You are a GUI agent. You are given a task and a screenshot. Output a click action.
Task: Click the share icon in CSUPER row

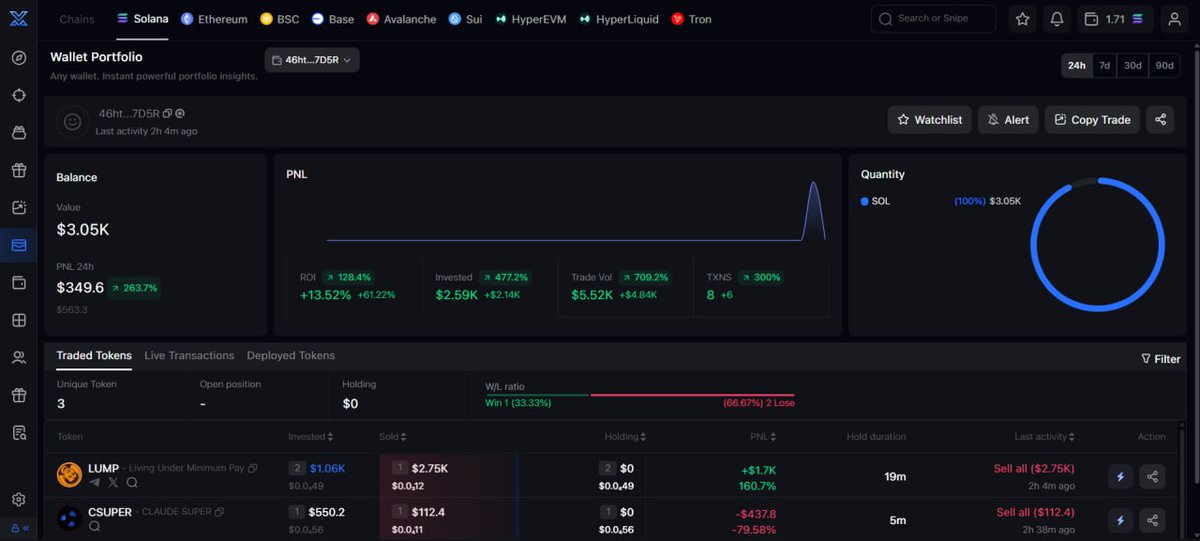[1152, 520]
